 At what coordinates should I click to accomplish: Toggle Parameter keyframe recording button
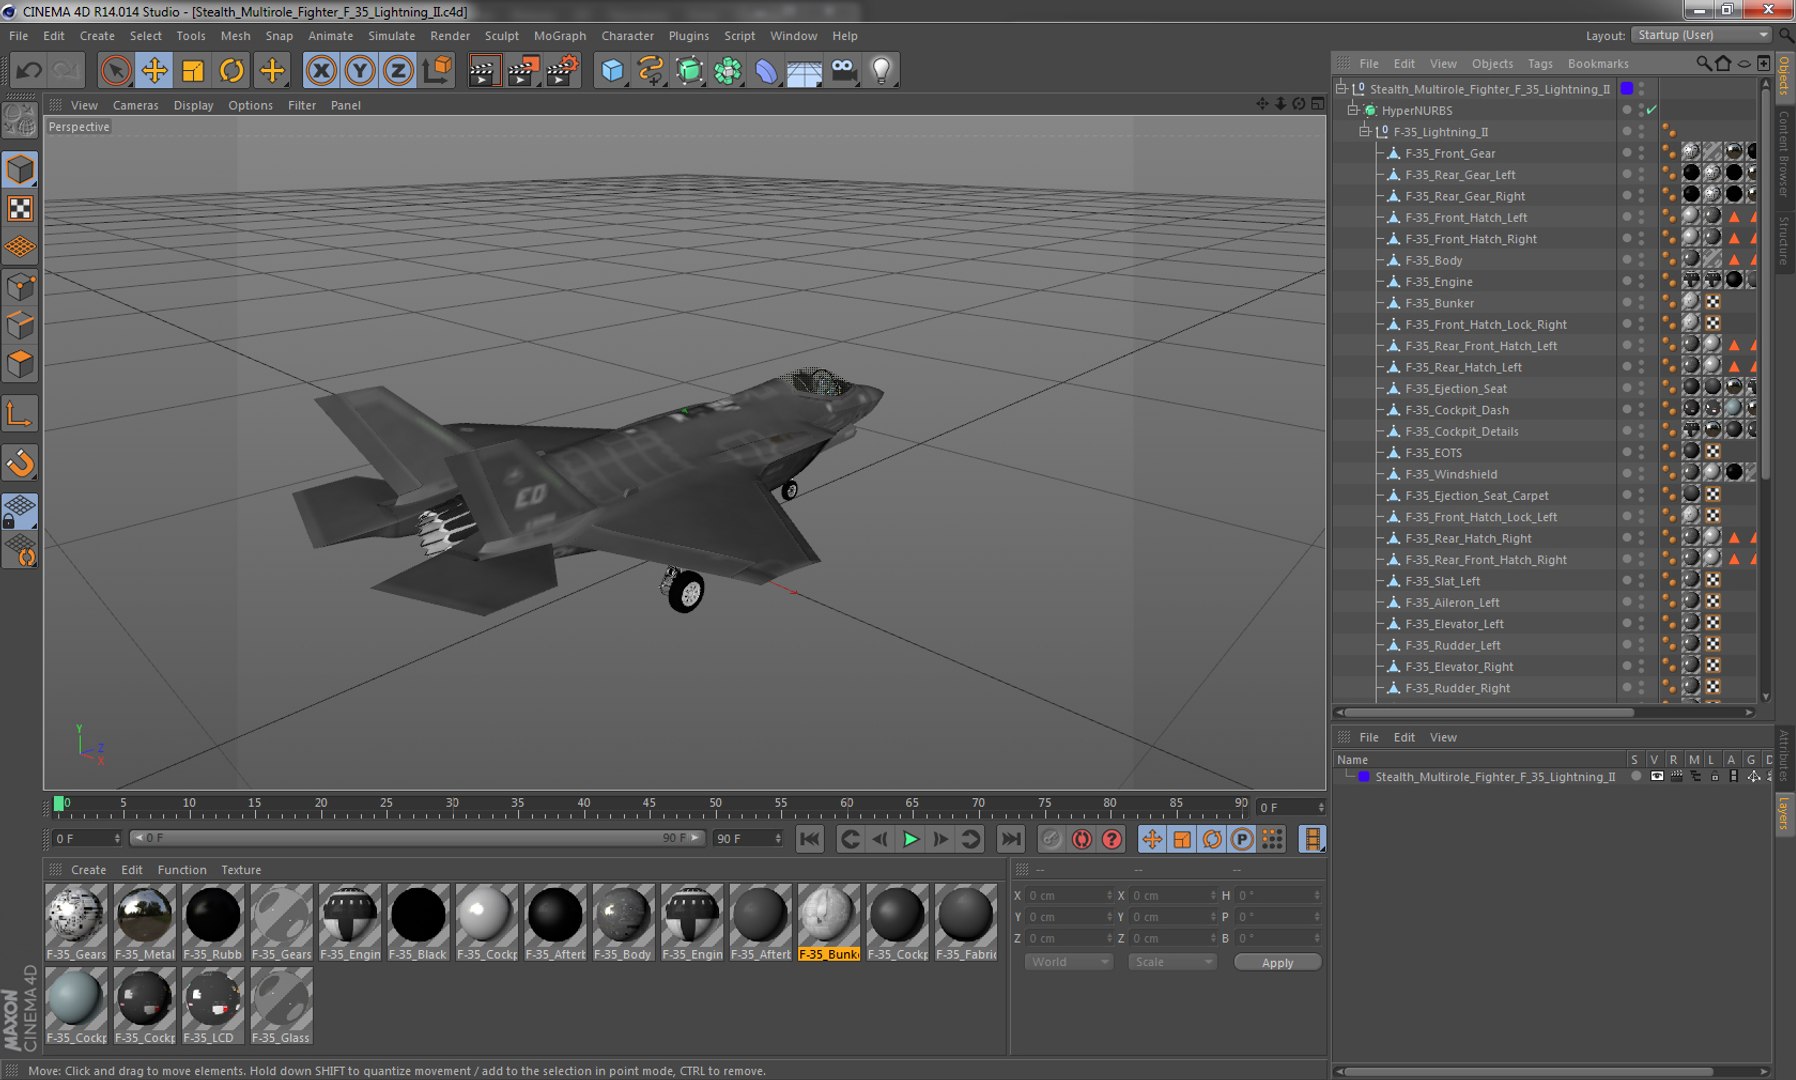tap(1242, 839)
